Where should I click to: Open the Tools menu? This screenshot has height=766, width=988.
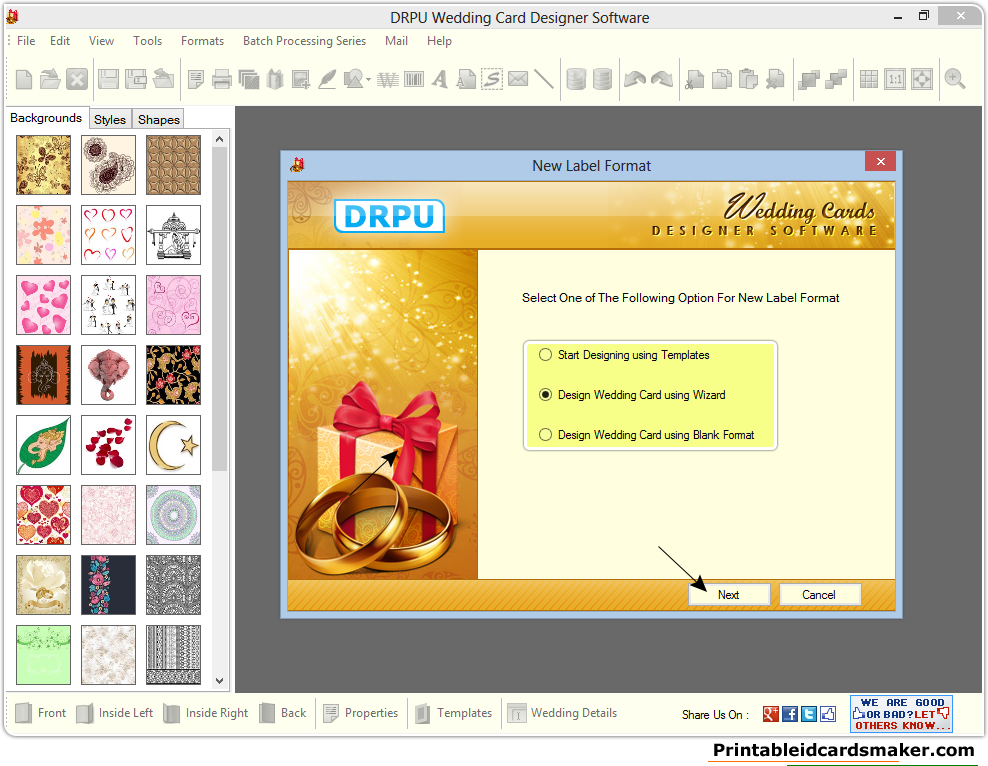point(147,41)
